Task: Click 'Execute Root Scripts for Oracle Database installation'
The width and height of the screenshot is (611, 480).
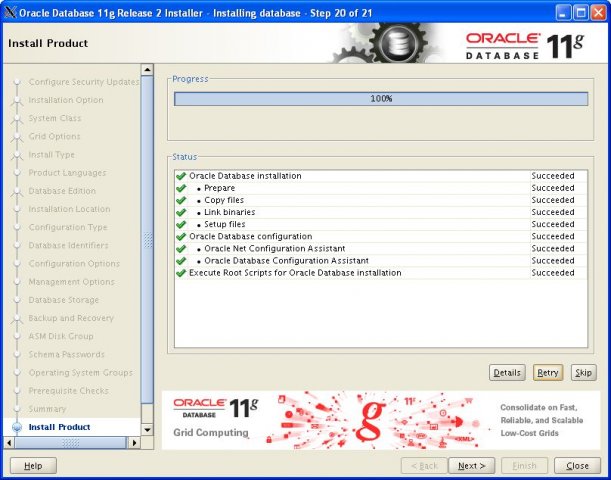Action: tap(295, 273)
